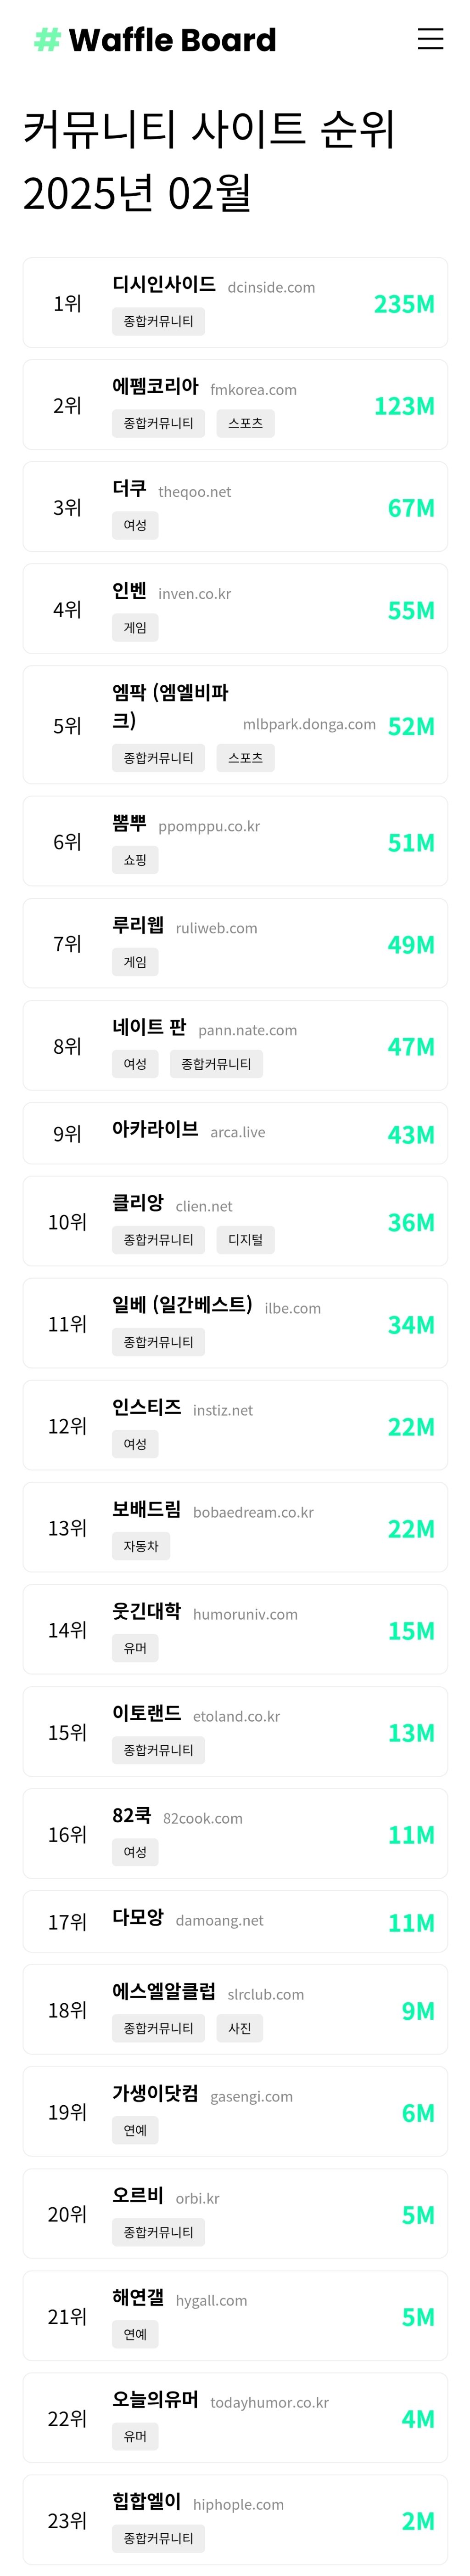470x2576 pixels.
Task: Click the 쇼핑 tag under 뽐뿌
Action: (135, 860)
